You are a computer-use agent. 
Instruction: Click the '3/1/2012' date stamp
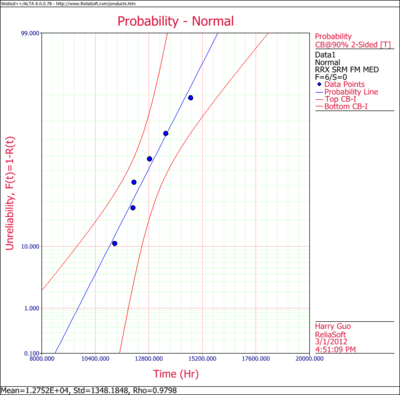tap(331, 342)
